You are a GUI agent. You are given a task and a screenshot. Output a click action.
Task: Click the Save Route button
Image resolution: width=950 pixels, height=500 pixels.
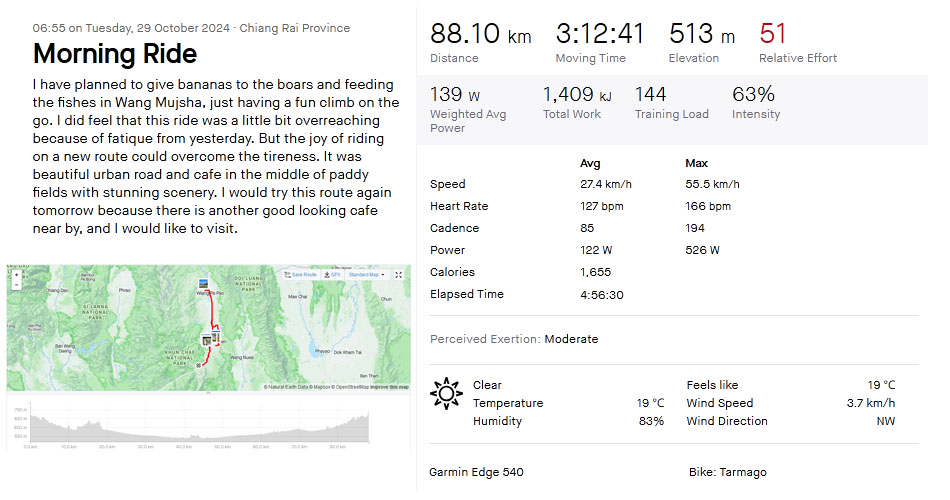coord(301,275)
